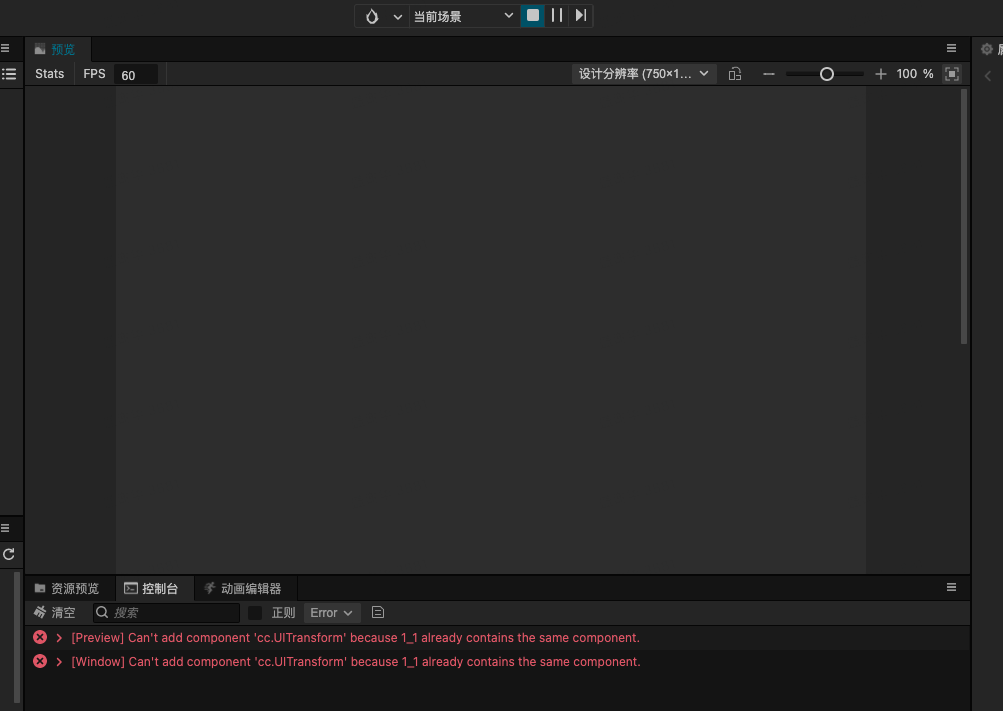Open the 当前场景 scene dropdown

point(463,16)
